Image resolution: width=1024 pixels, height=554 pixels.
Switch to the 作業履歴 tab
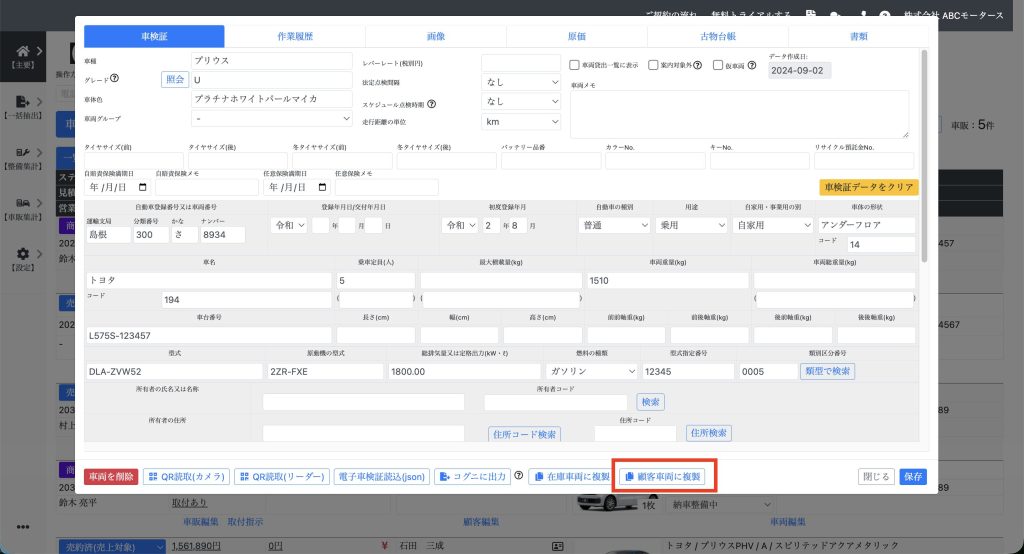294,36
